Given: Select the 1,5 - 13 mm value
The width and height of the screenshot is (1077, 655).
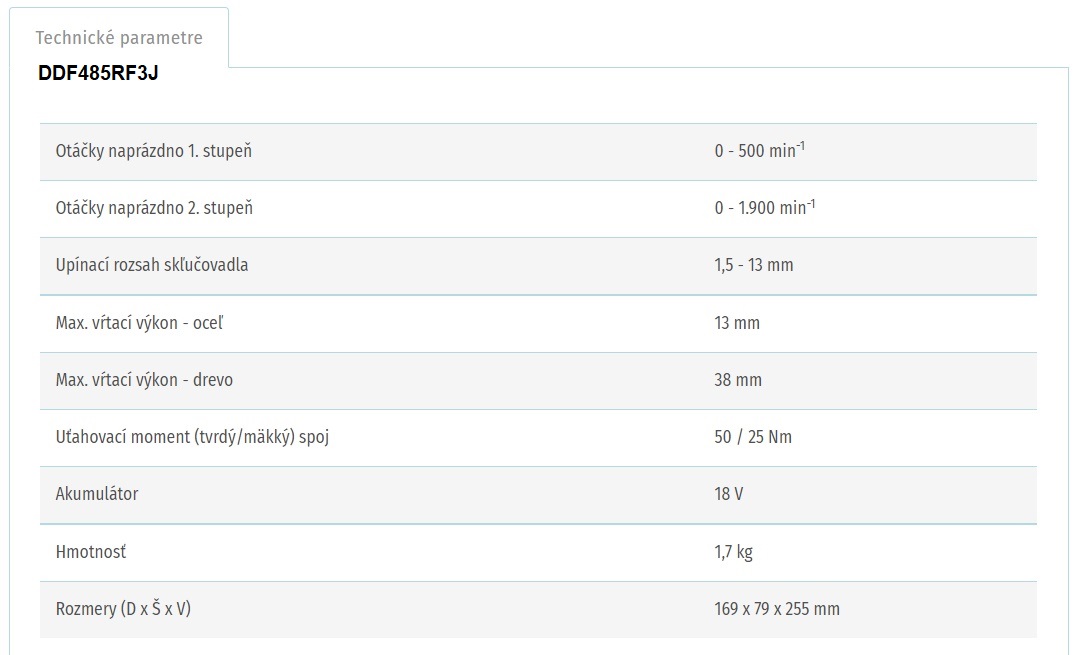Looking at the screenshot, I should pos(753,265).
